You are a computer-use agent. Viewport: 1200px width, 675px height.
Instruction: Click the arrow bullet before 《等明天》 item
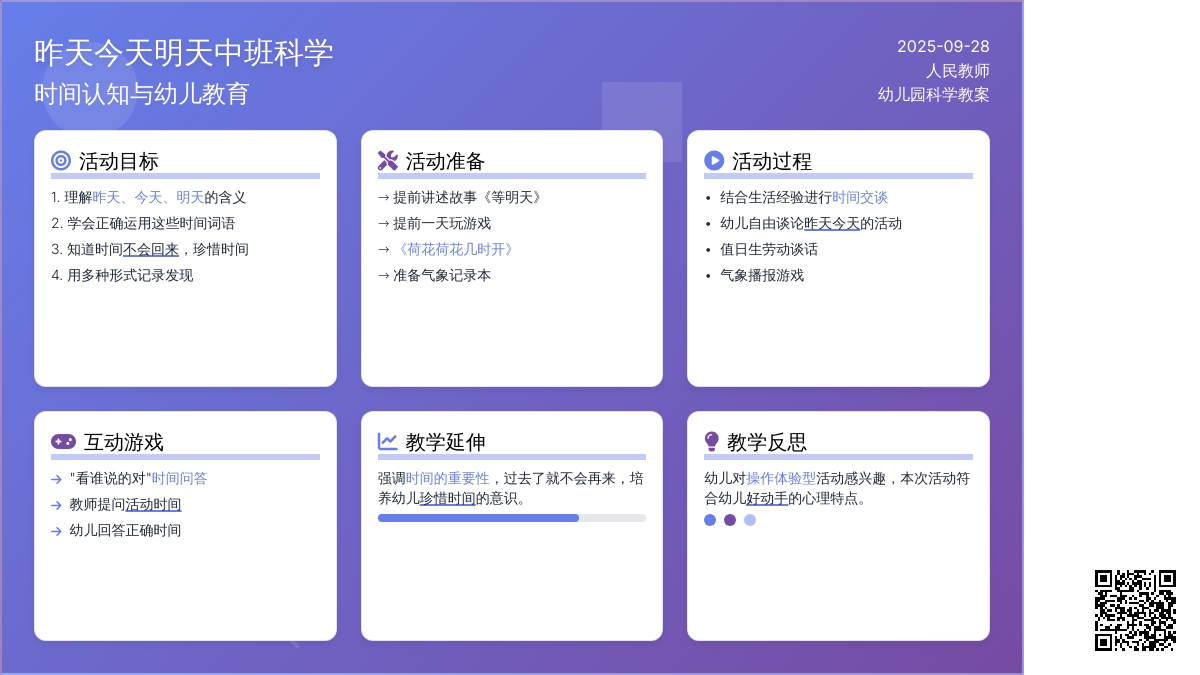[x=382, y=197]
